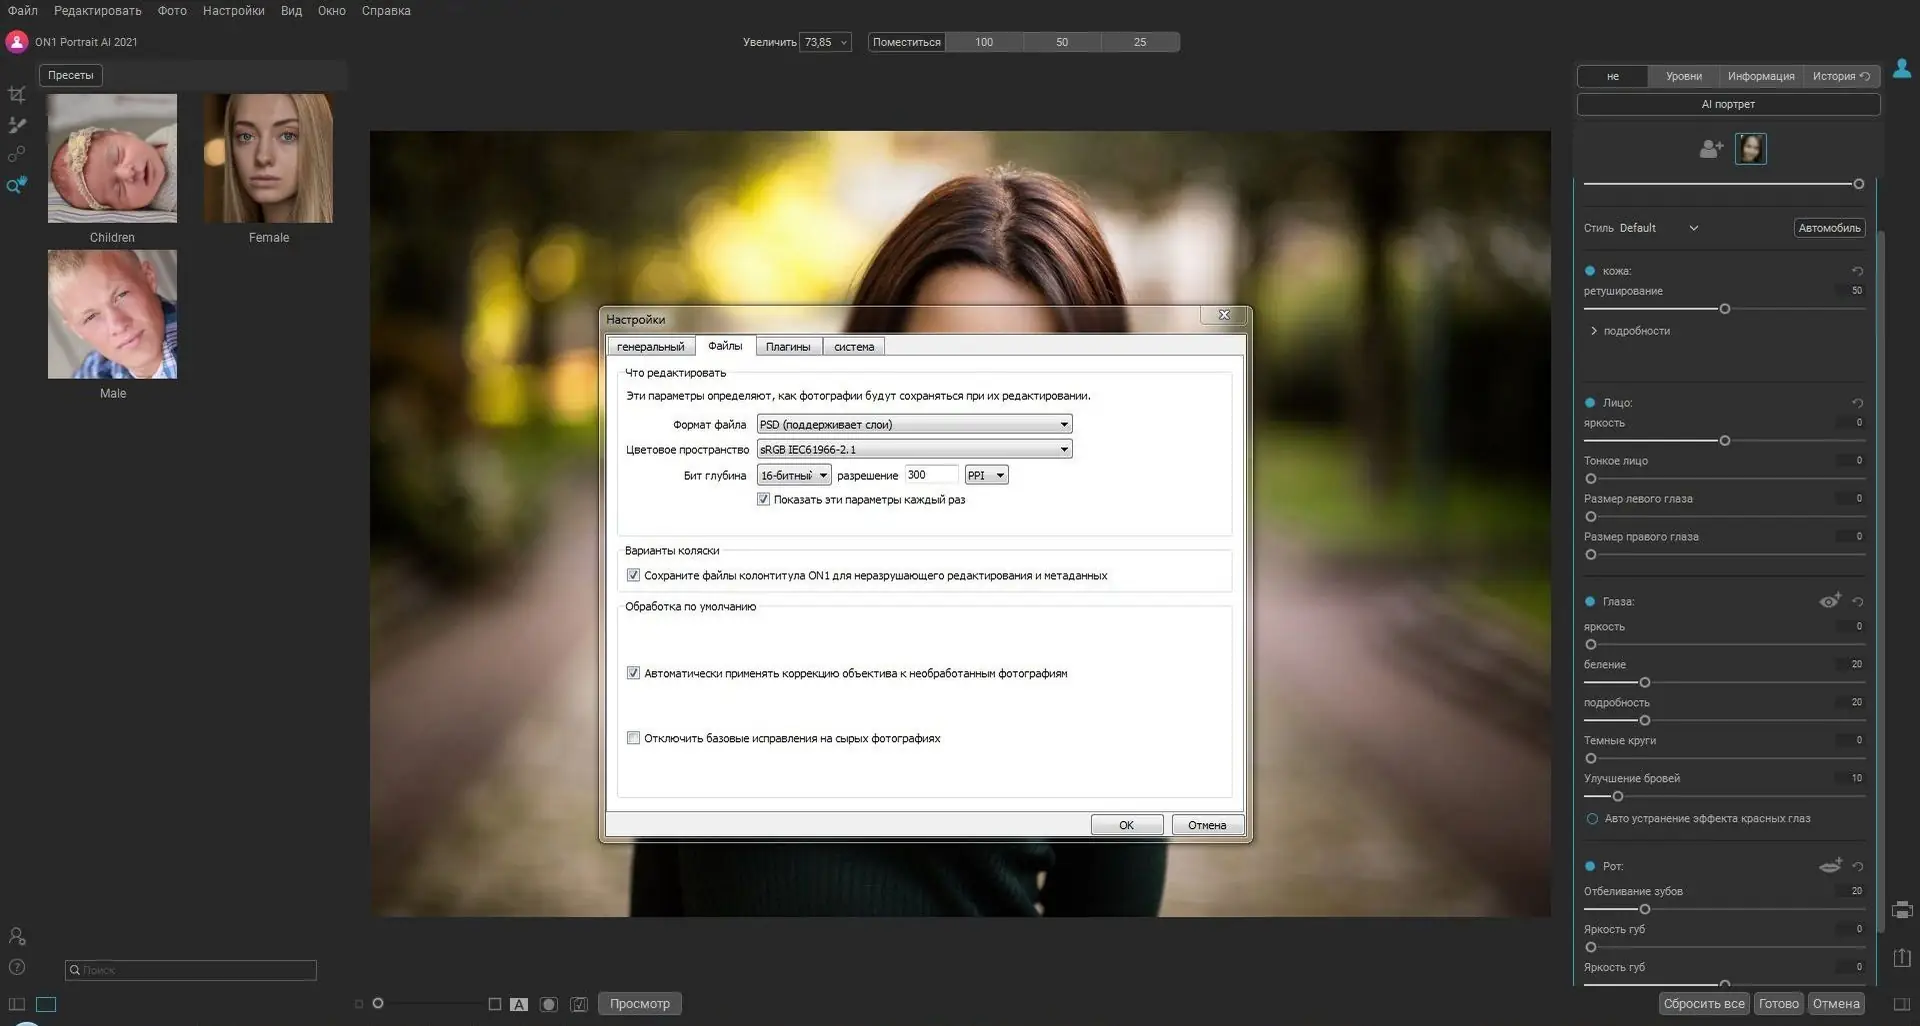Screen dimensions: 1920x1026
Task: Click the разрешение 300 input field
Action: (x=931, y=475)
